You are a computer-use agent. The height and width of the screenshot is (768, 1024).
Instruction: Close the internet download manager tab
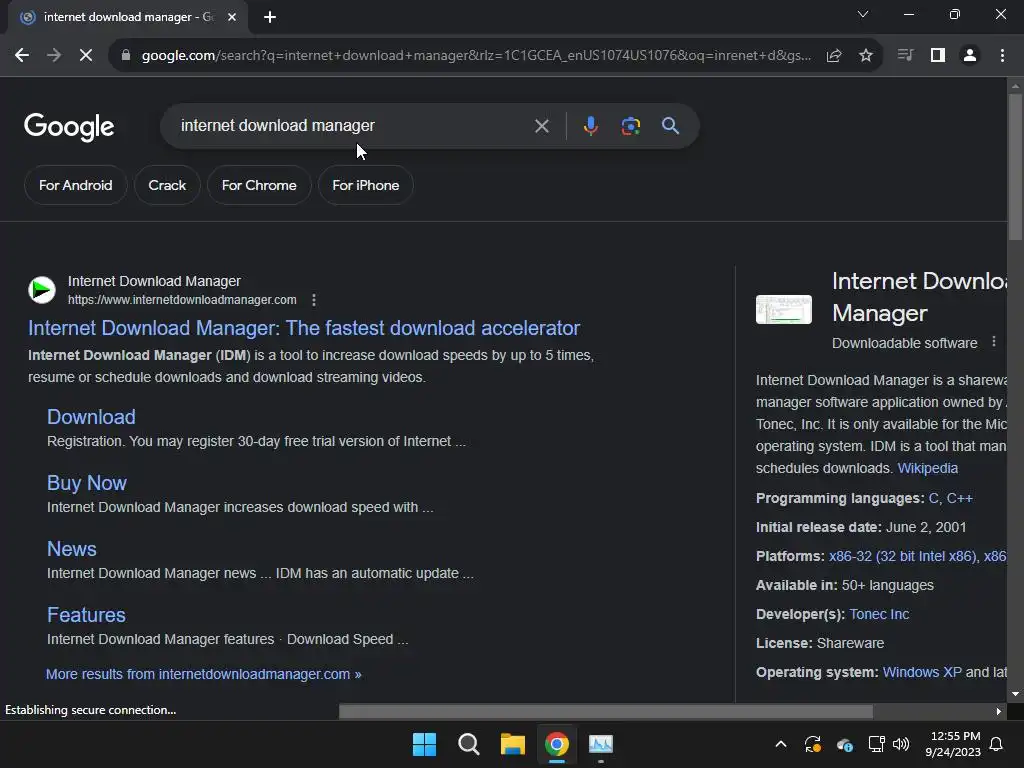[232, 17]
